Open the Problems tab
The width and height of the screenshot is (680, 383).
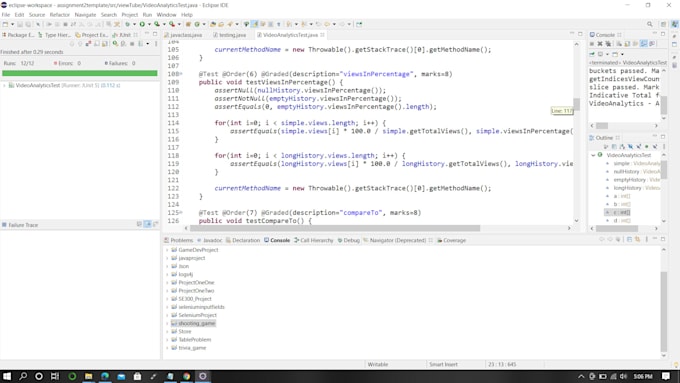179,240
